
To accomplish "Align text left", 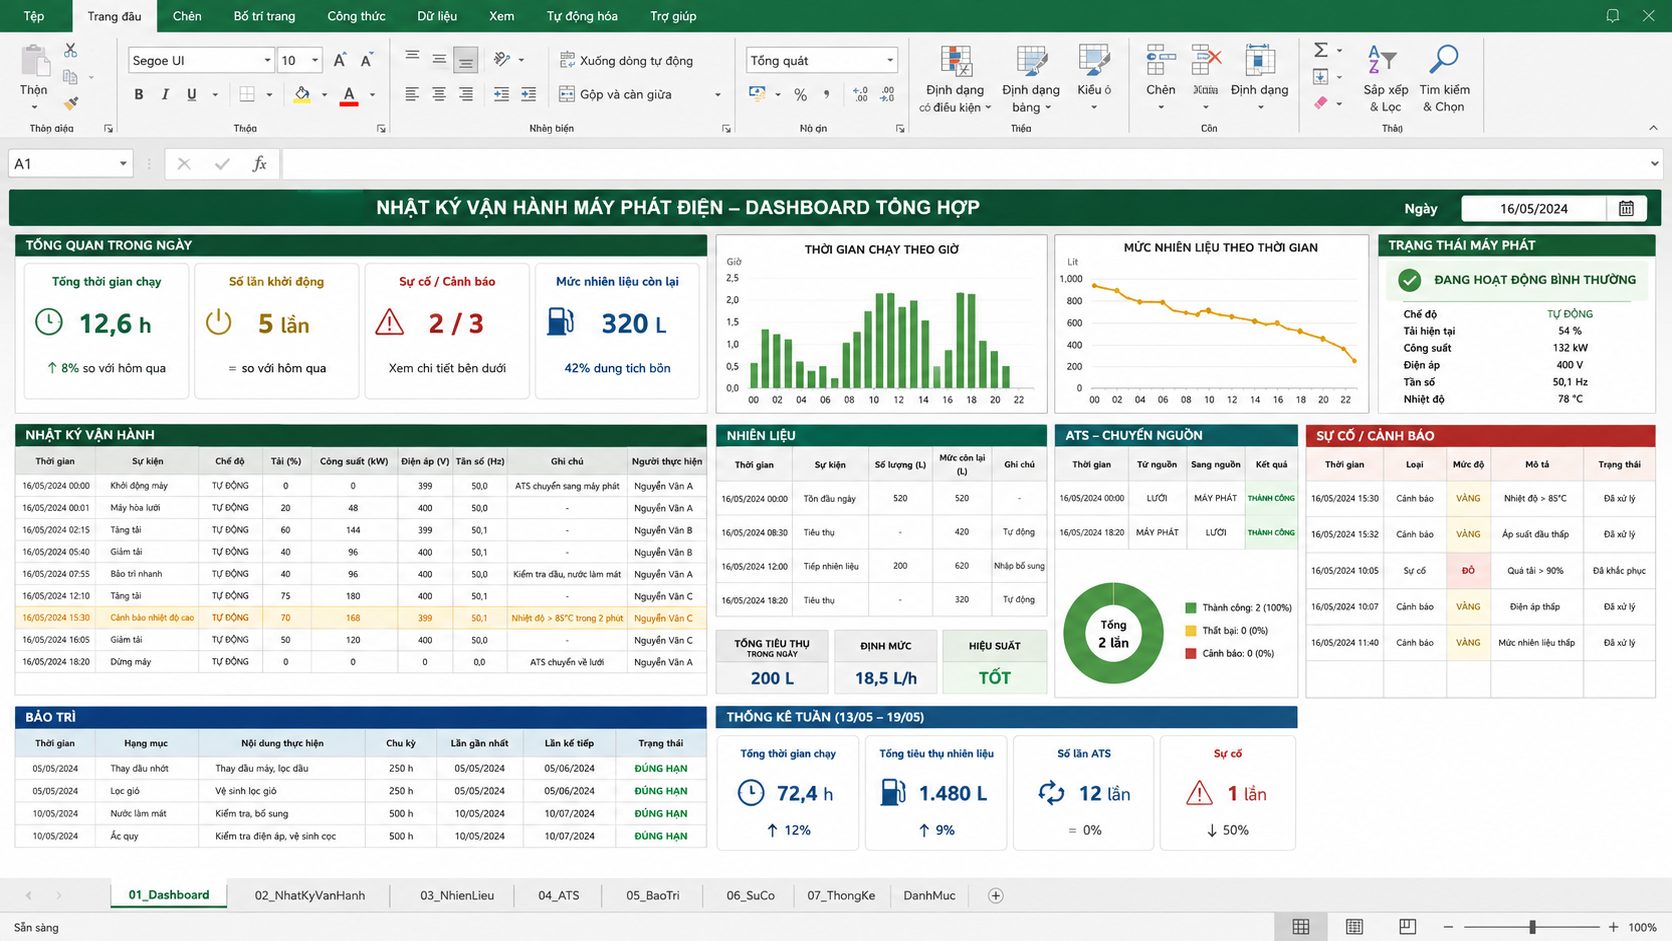I will click(x=412, y=94).
